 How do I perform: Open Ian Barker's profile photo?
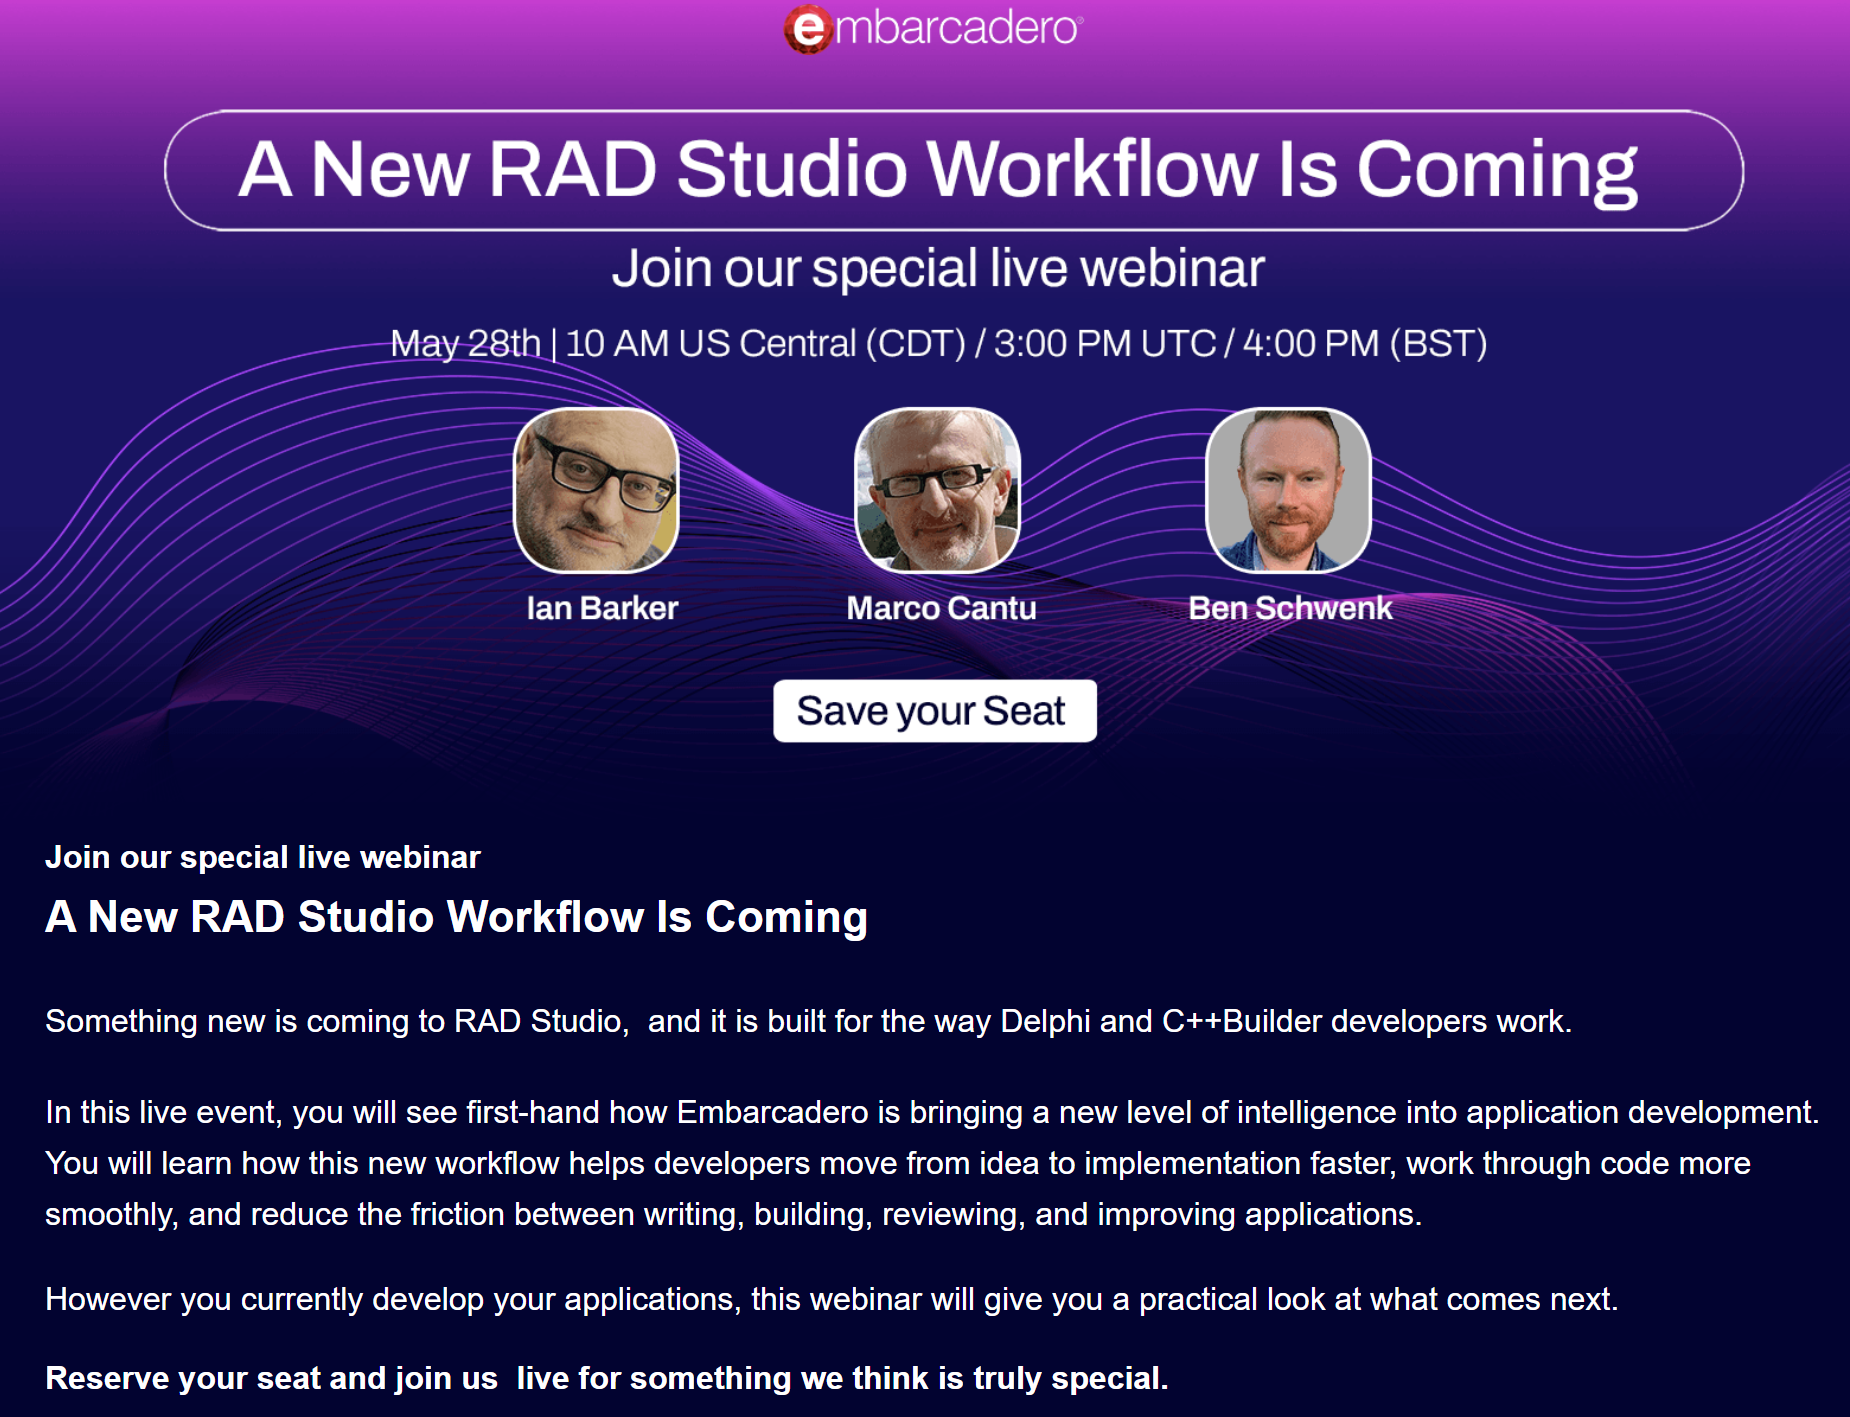[x=596, y=490]
